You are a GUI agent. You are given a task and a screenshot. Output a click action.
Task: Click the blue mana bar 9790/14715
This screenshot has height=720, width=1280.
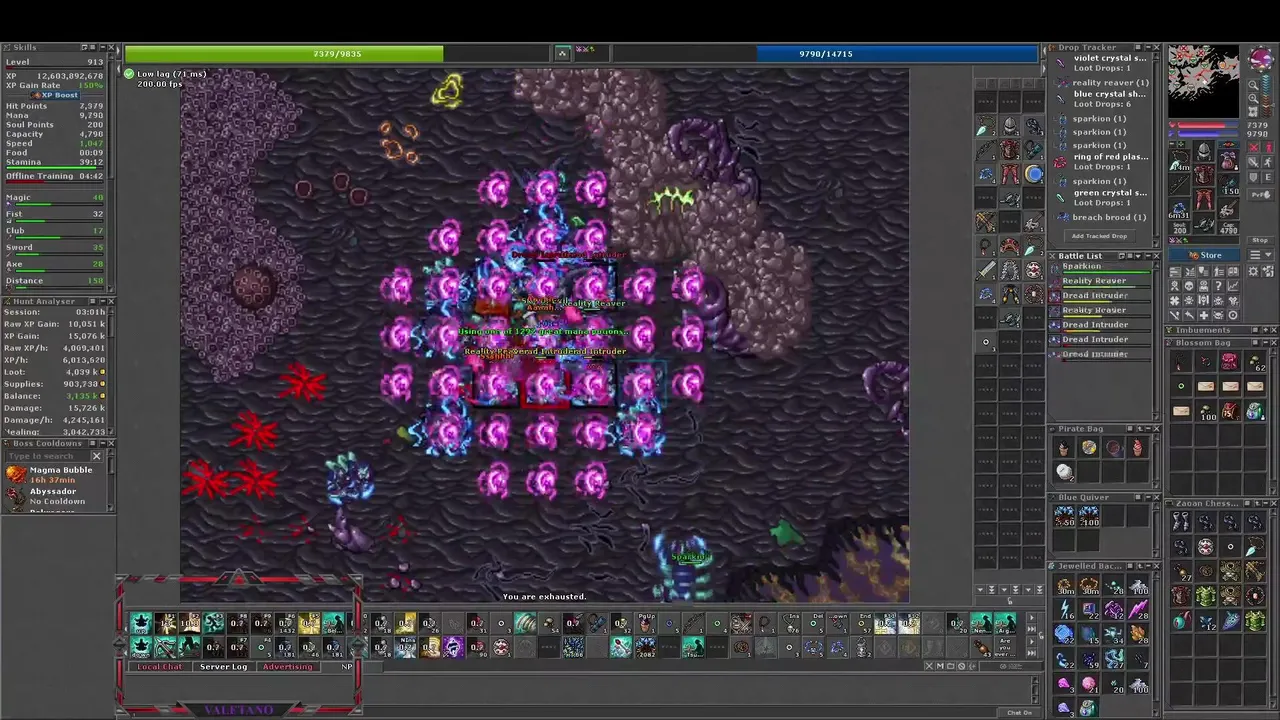[826, 54]
